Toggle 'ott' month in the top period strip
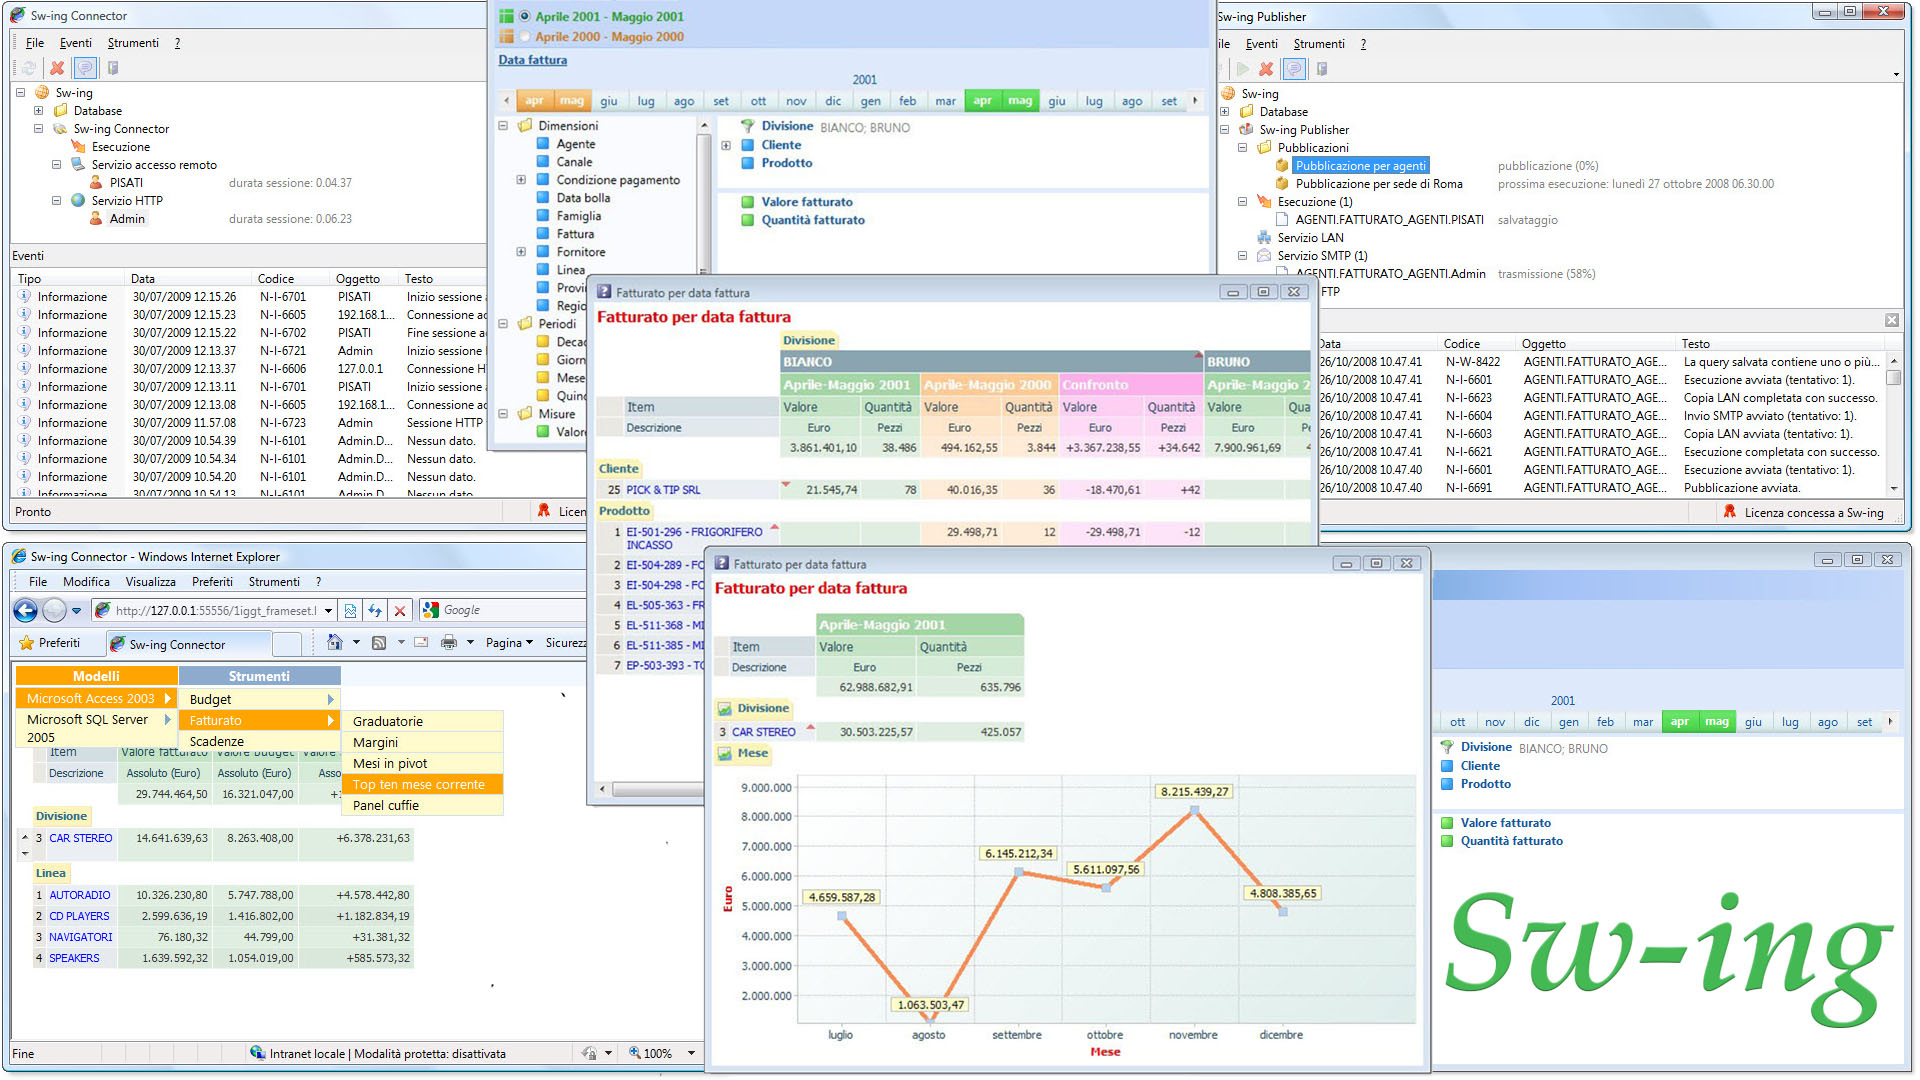Screen dimensions: 1920x1080 [758, 101]
